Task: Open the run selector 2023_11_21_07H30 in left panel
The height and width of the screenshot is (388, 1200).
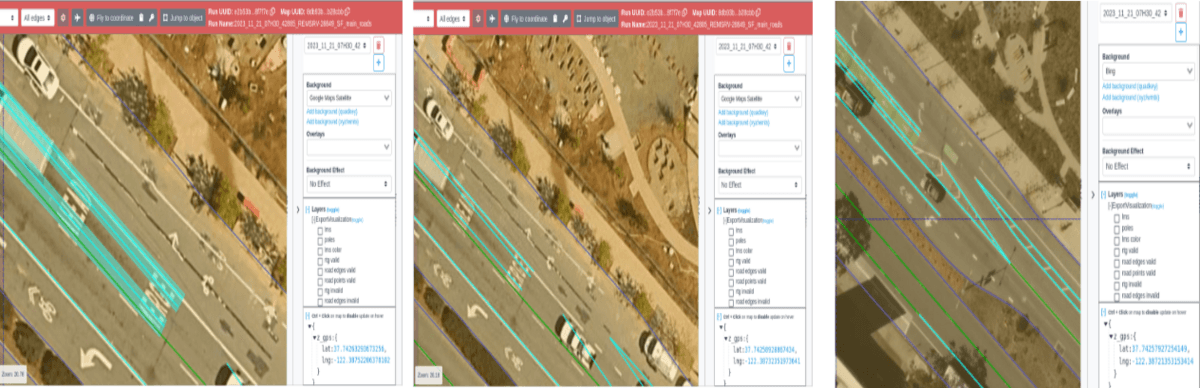Action: click(337, 45)
